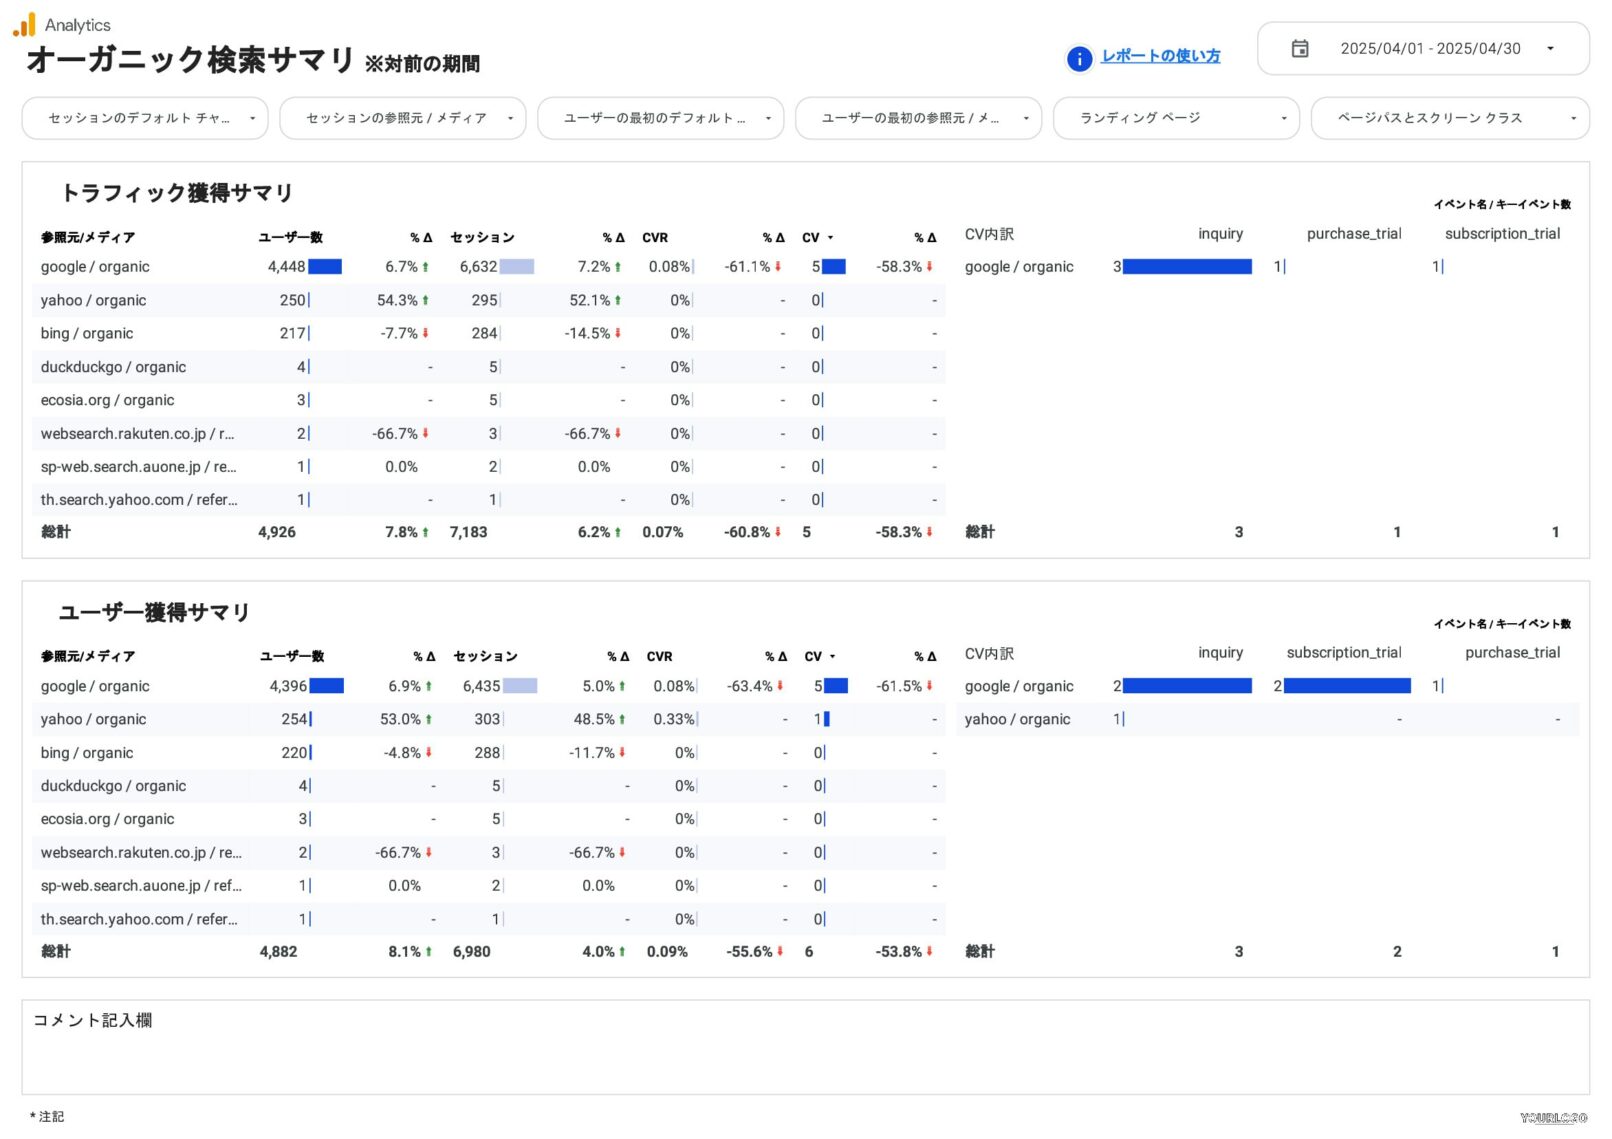1612x1139 pixels.
Task: Click the CV sort arrow in traffic table
Action: (830, 238)
